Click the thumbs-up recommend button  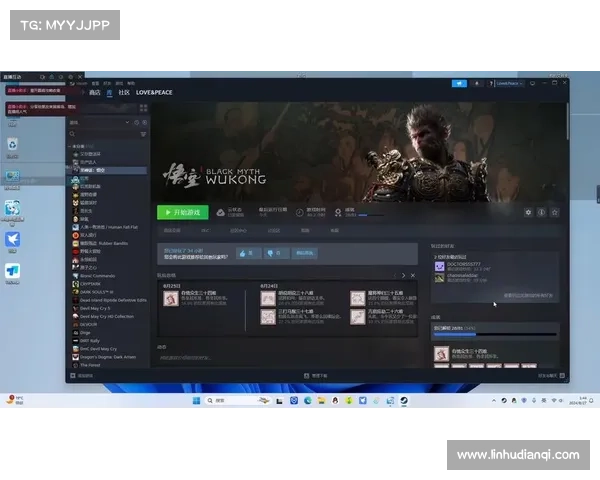click(248, 253)
